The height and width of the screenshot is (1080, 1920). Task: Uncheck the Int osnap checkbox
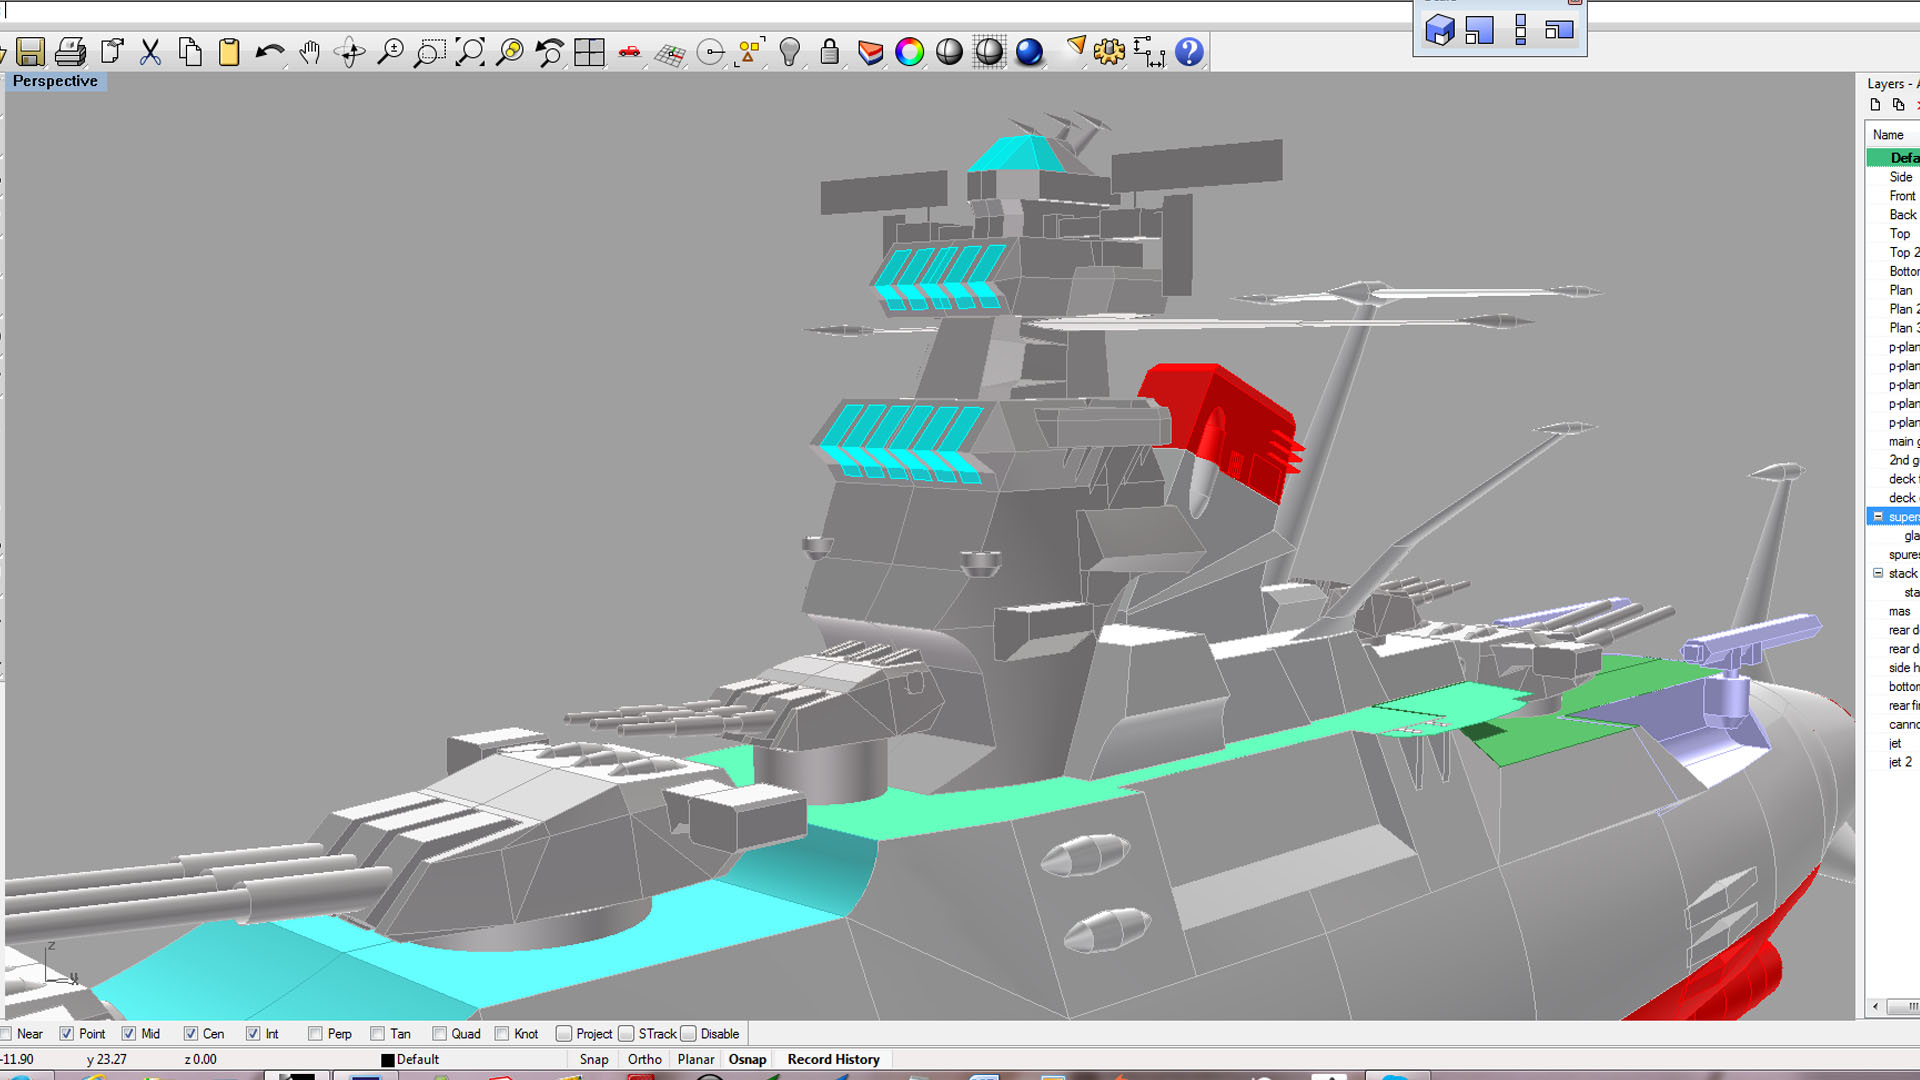pyautogui.click(x=253, y=1034)
